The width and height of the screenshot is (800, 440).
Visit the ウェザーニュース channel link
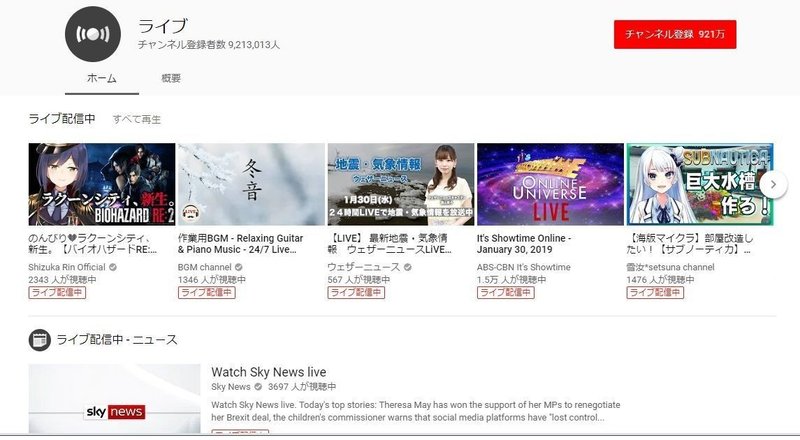point(364,267)
